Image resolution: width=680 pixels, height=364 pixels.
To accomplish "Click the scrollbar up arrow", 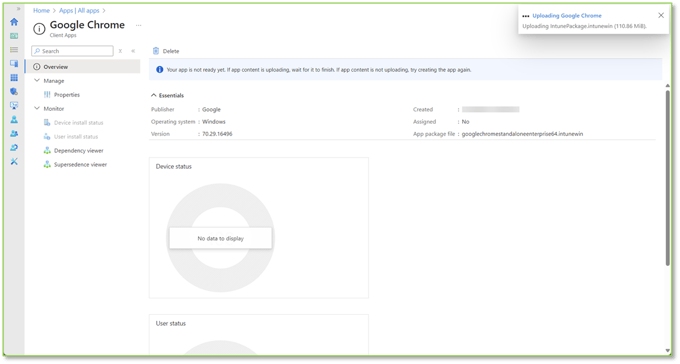I will [667, 86].
